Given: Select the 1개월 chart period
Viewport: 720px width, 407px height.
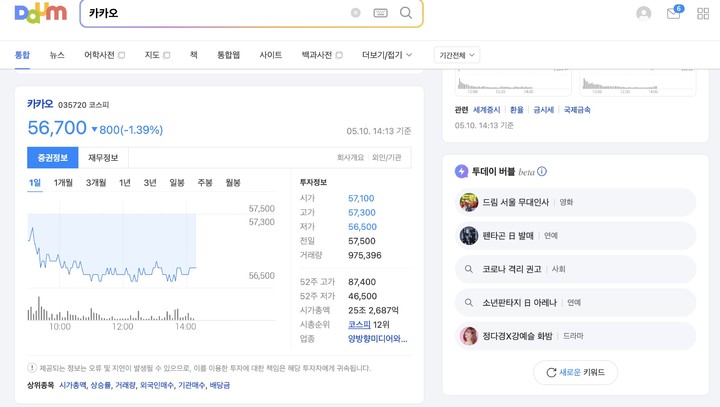Looking at the screenshot, I should pyautogui.click(x=63, y=183).
